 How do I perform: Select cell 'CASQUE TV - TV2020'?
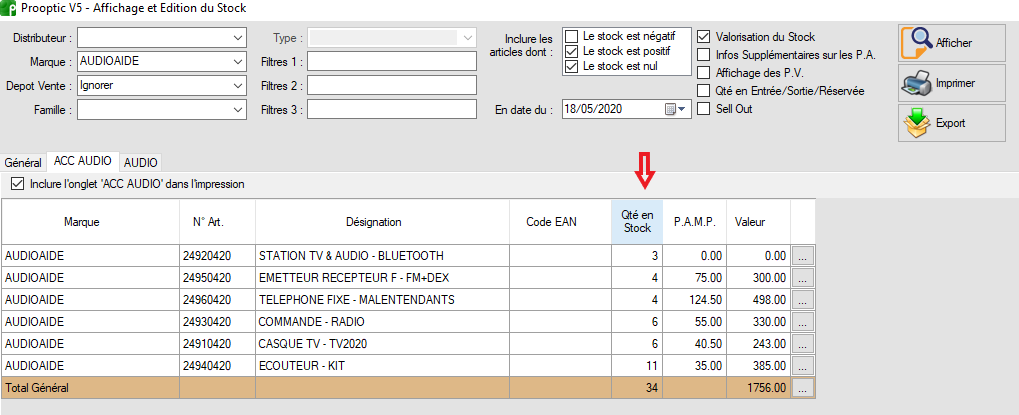tap(383, 344)
